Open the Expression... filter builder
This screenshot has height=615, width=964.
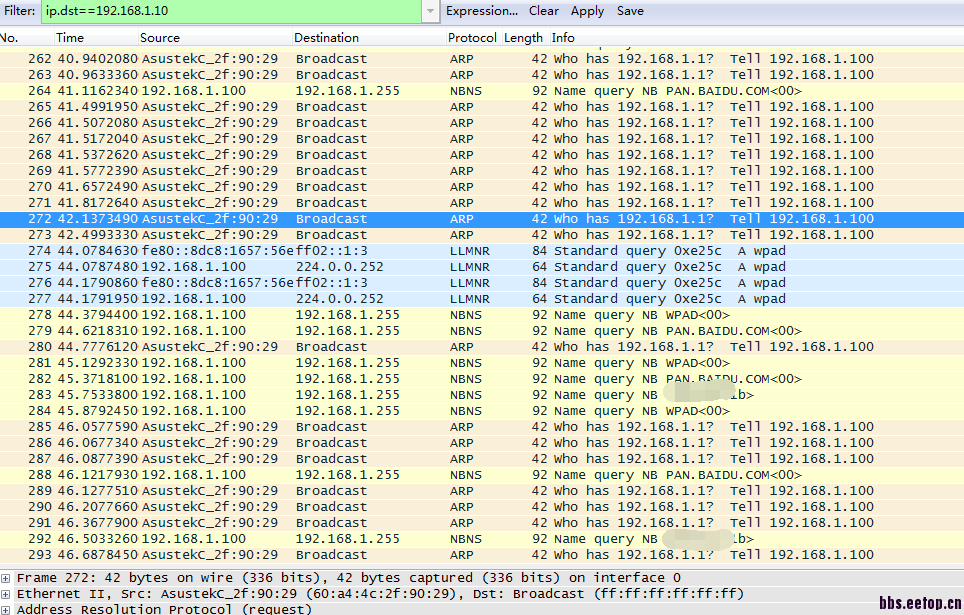pos(481,11)
